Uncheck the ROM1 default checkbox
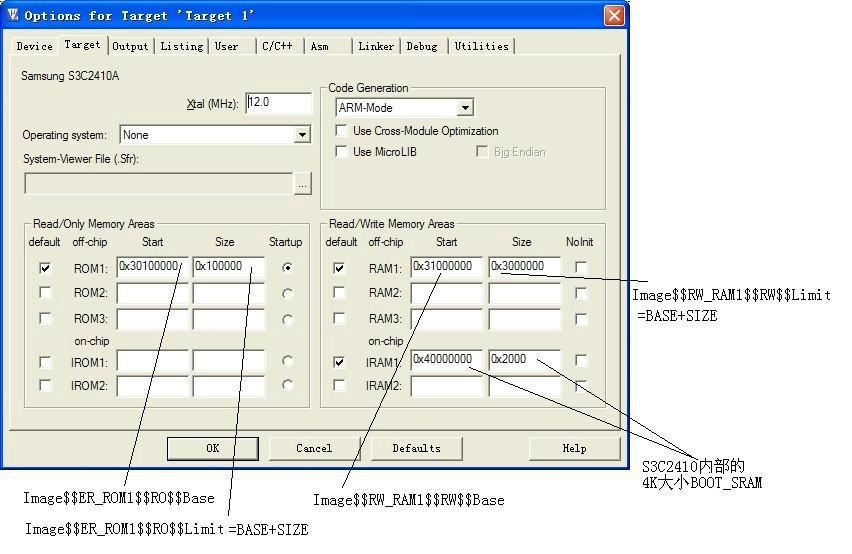The height and width of the screenshot is (554, 852). [x=46, y=268]
